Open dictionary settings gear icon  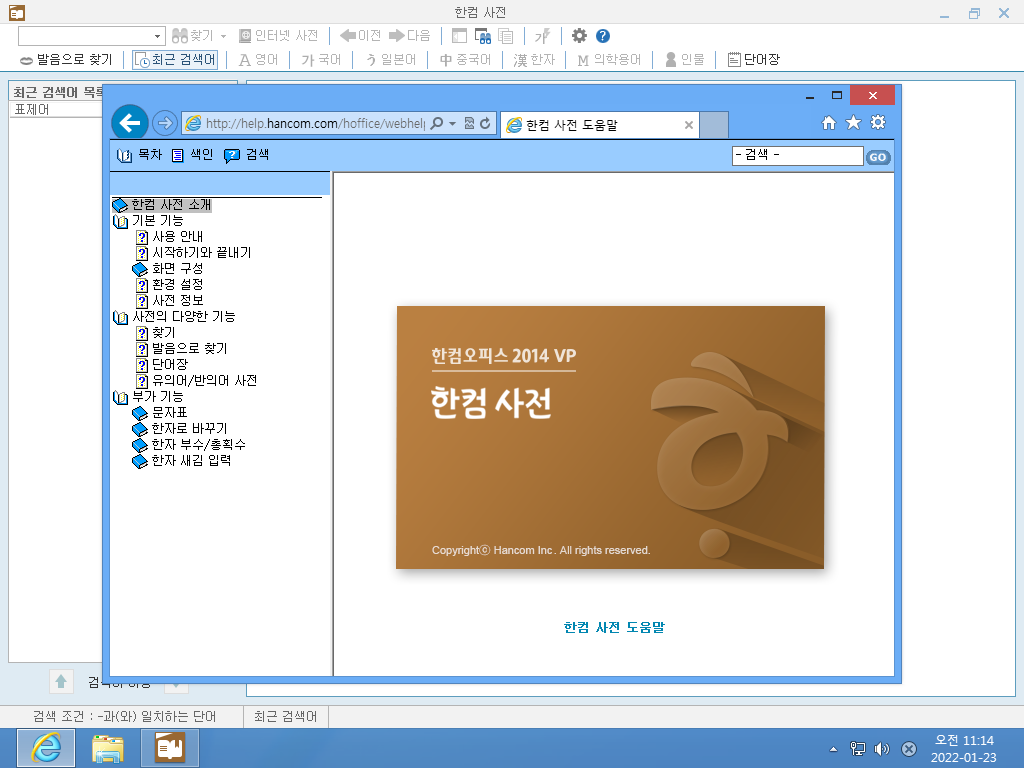click(x=579, y=36)
